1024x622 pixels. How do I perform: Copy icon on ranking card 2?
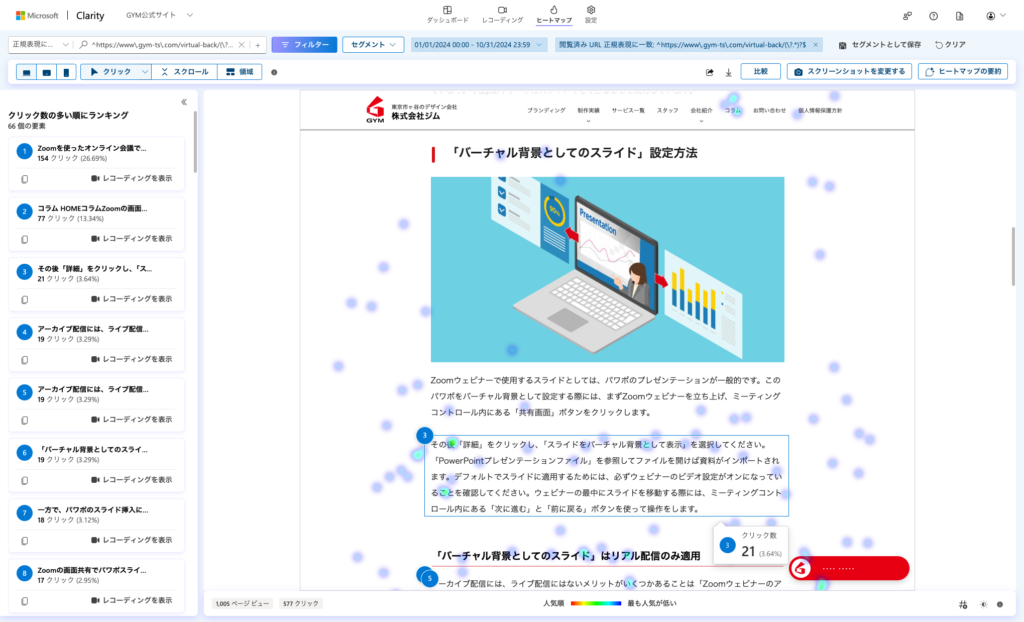pyautogui.click(x=24, y=239)
